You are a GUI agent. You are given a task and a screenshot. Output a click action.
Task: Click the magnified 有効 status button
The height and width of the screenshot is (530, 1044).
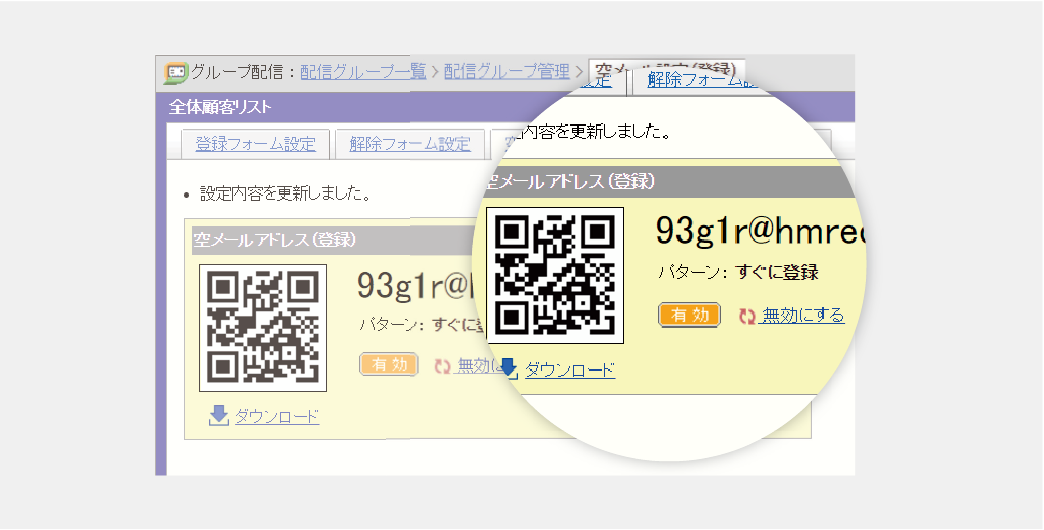coord(689,315)
